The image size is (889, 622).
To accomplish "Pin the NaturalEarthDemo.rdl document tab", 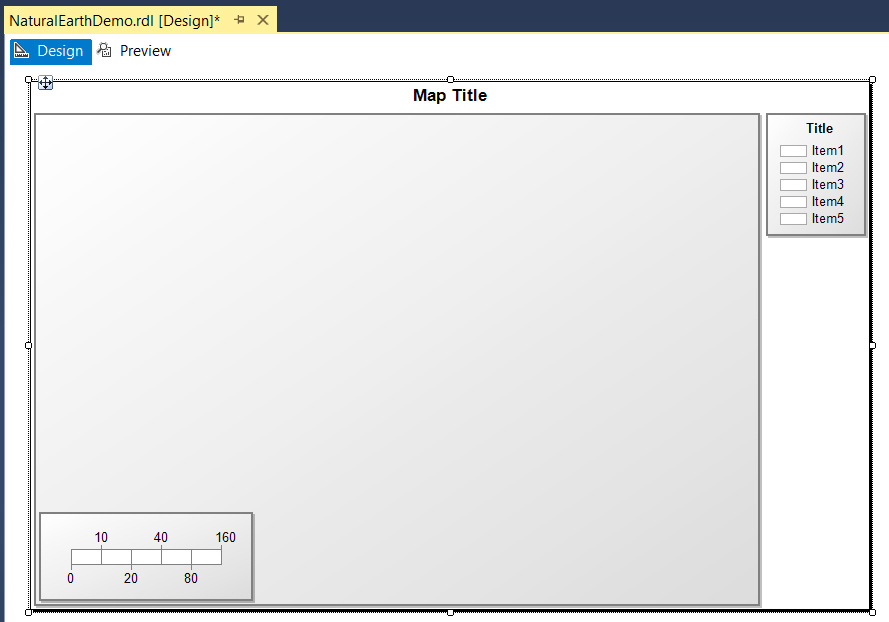I will (x=240, y=20).
